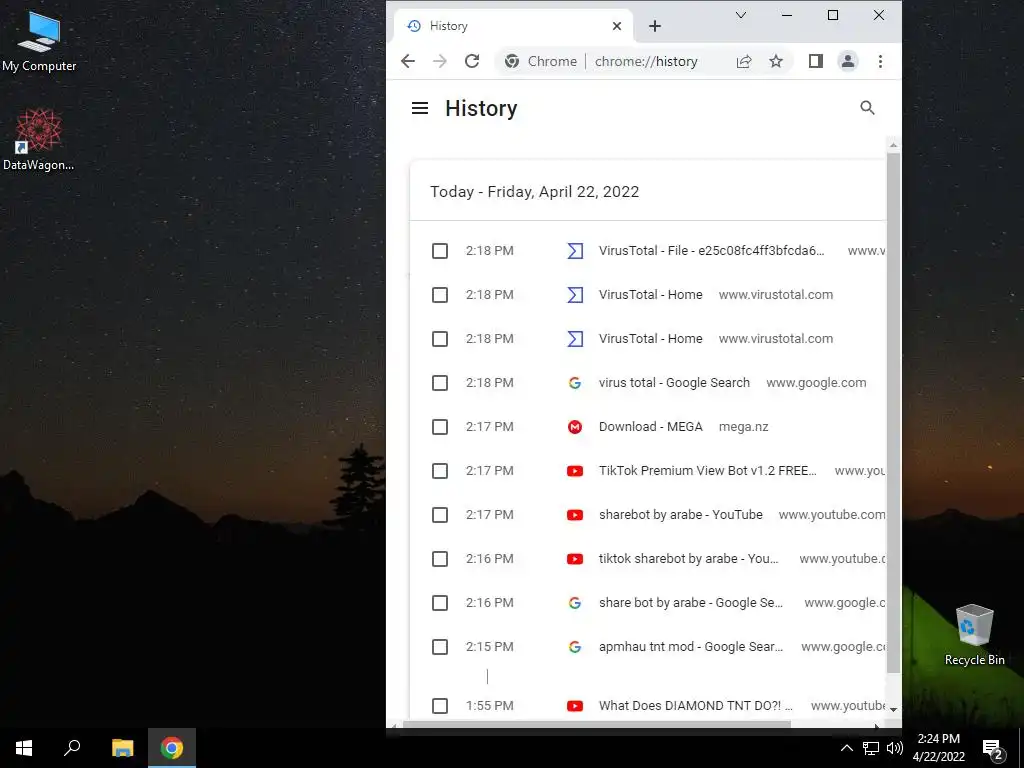
Task: Open a new tab with plus button
Action: [655, 26]
